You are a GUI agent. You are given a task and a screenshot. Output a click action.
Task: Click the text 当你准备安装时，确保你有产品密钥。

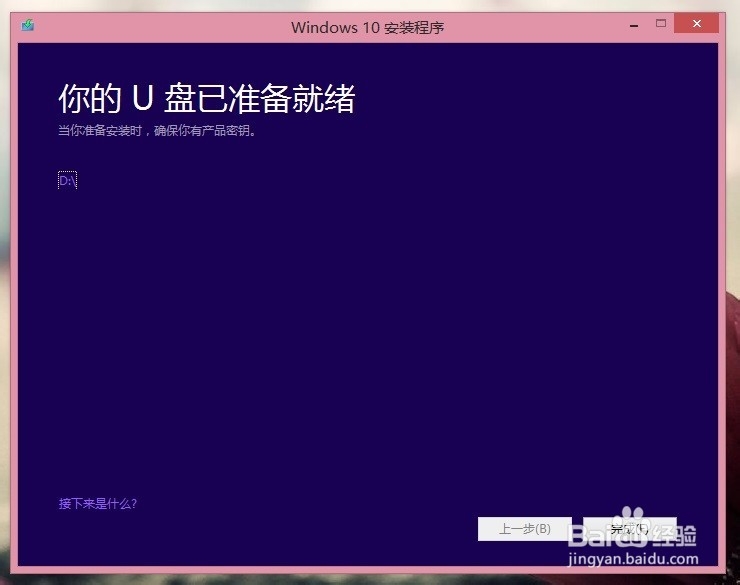[157, 131]
